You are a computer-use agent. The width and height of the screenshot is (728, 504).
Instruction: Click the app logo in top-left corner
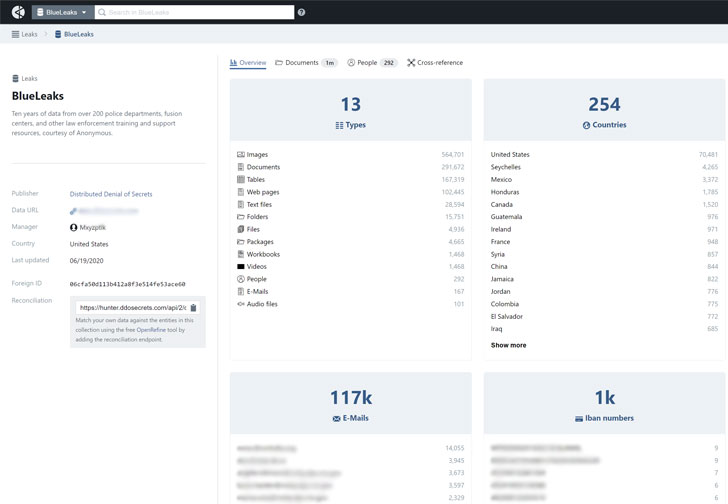tap(17, 12)
